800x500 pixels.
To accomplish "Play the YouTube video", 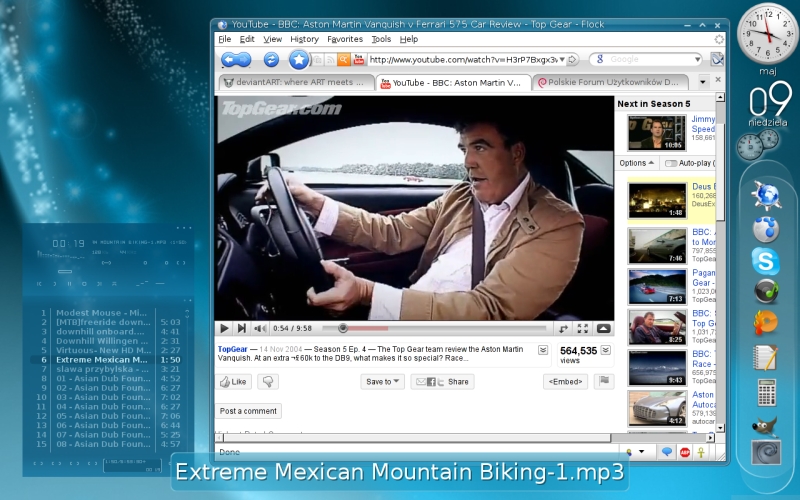I will 224,328.
